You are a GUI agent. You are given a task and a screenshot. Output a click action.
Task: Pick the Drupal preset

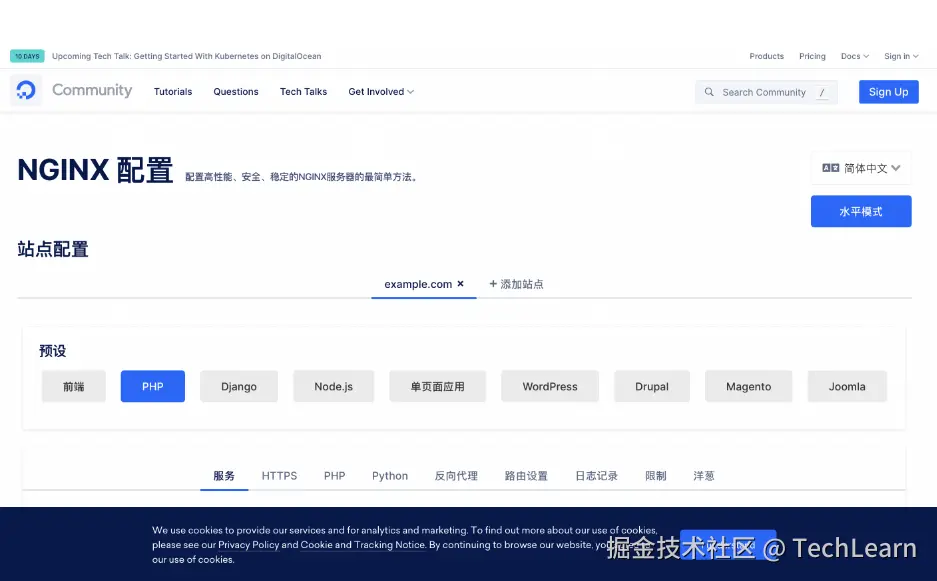click(x=652, y=386)
